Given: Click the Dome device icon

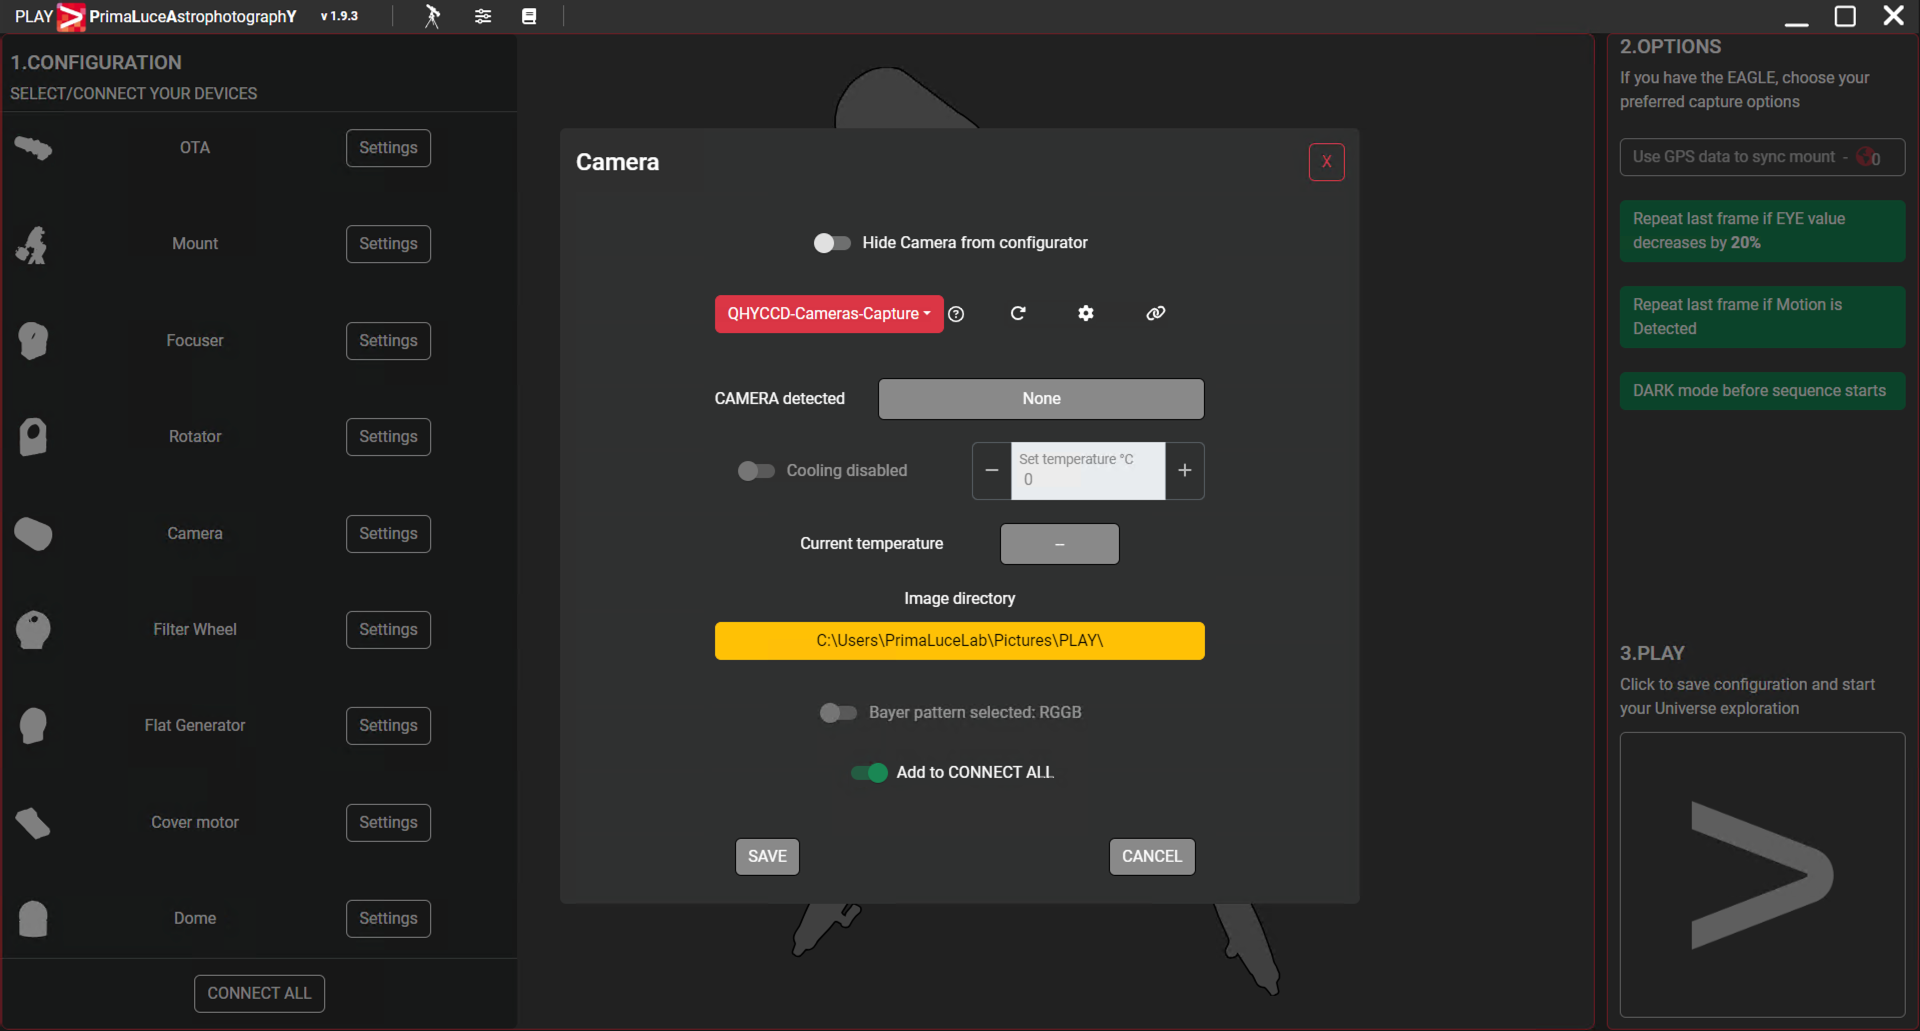Looking at the screenshot, I should (33, 919).
